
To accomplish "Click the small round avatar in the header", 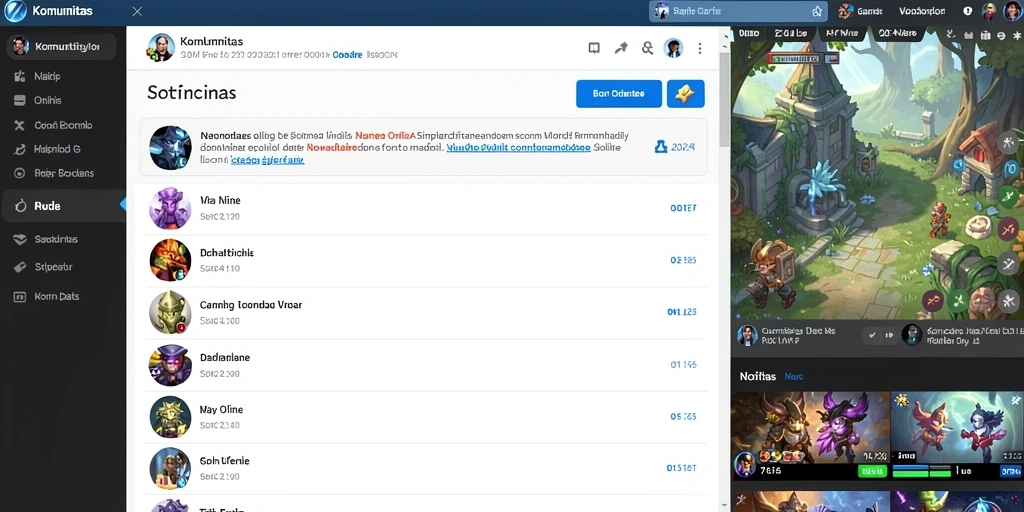I will (673, 48).
